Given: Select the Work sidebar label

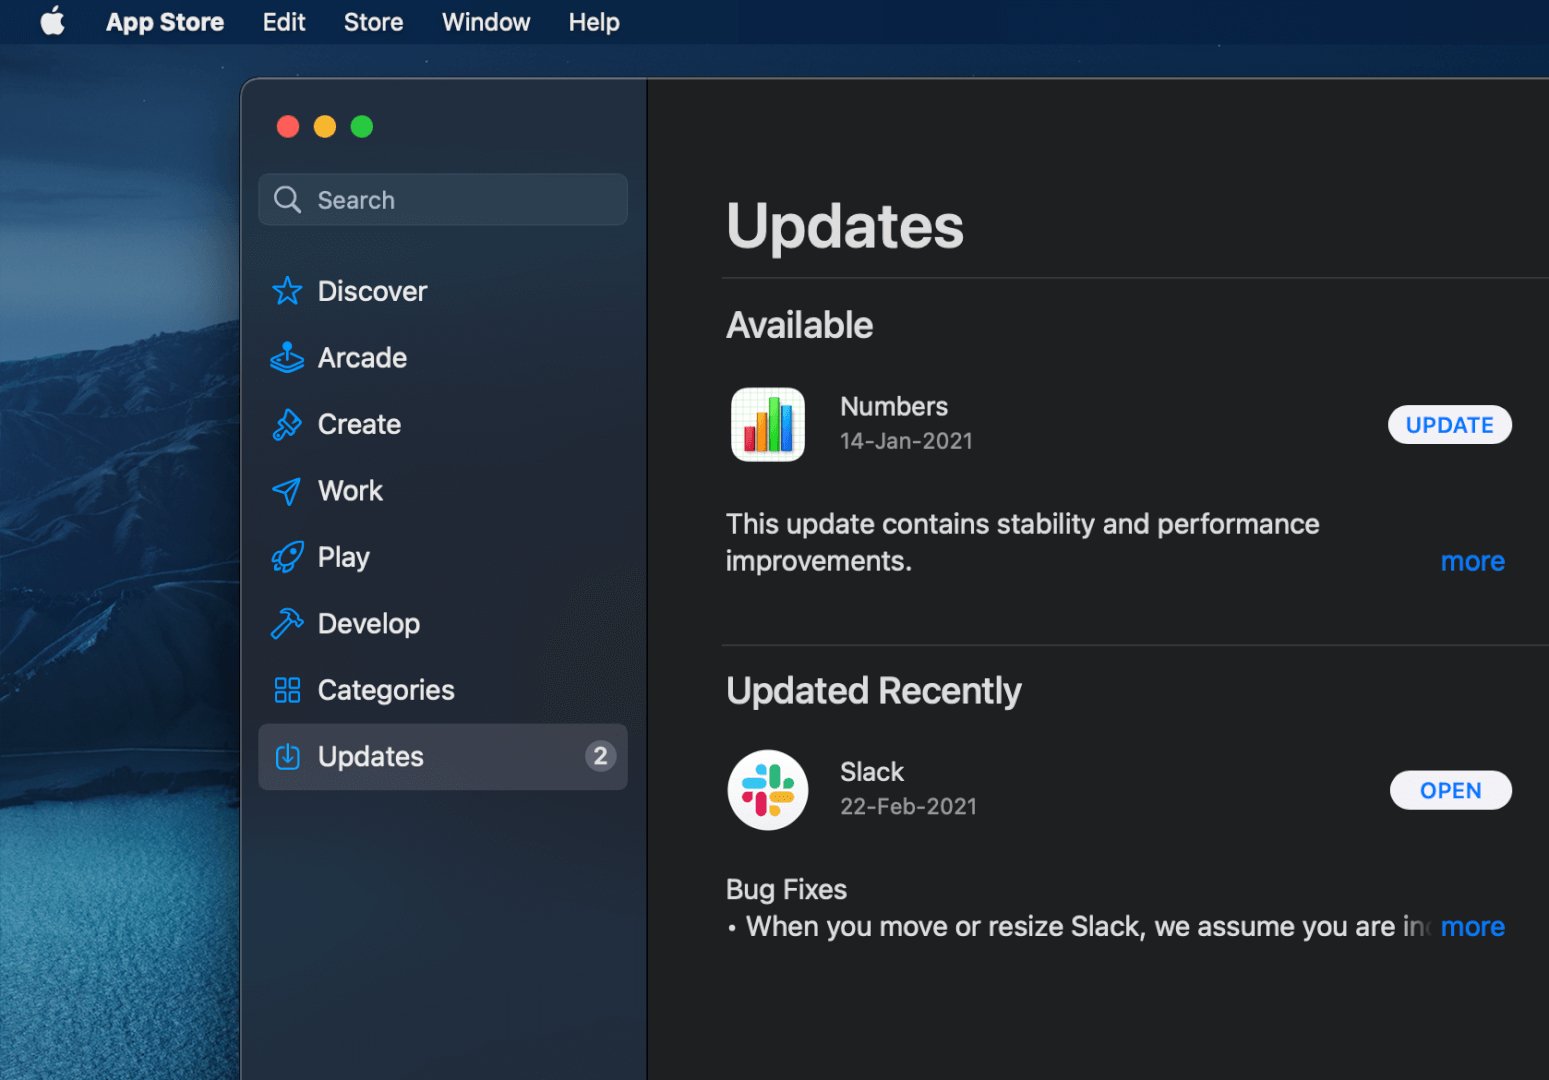Looking at the screenshot, I should tap(350, 491).
